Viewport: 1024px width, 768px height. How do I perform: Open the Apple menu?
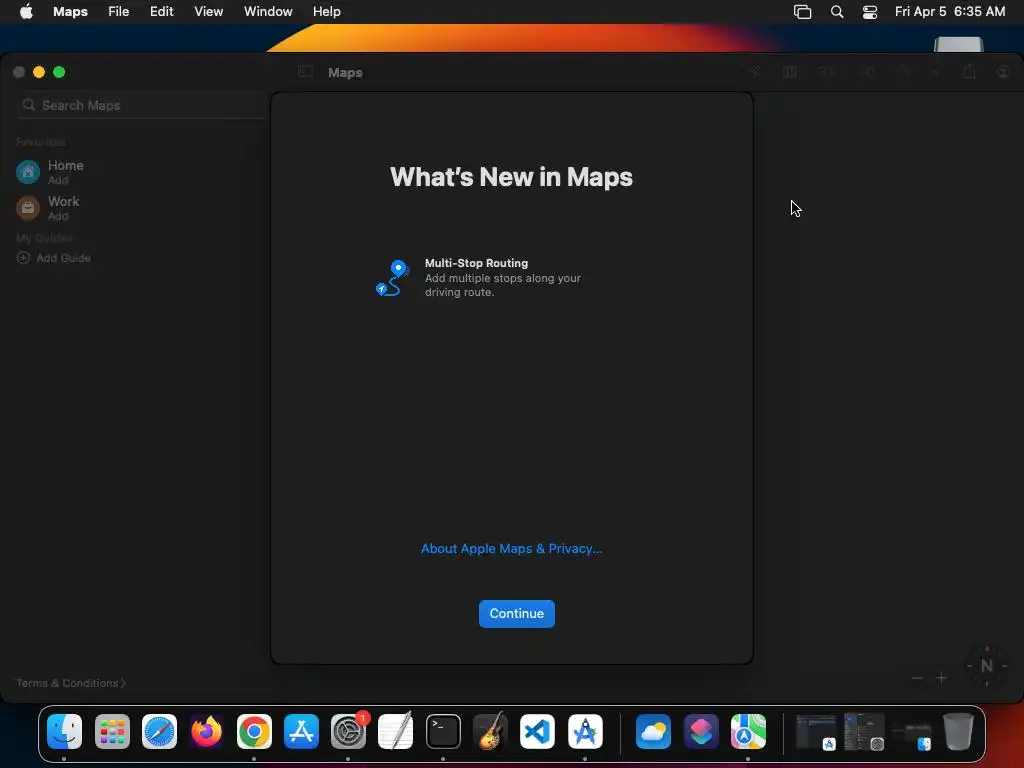(26, 11)
